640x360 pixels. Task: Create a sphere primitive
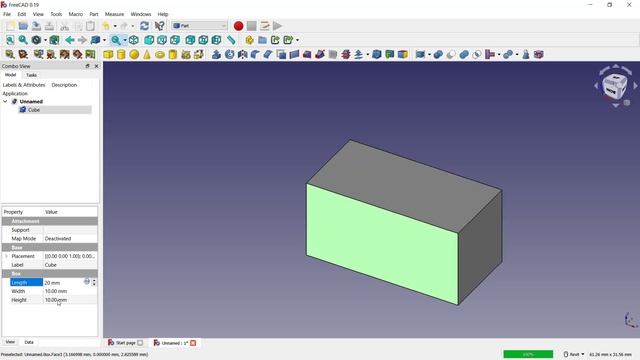point(134,54)
